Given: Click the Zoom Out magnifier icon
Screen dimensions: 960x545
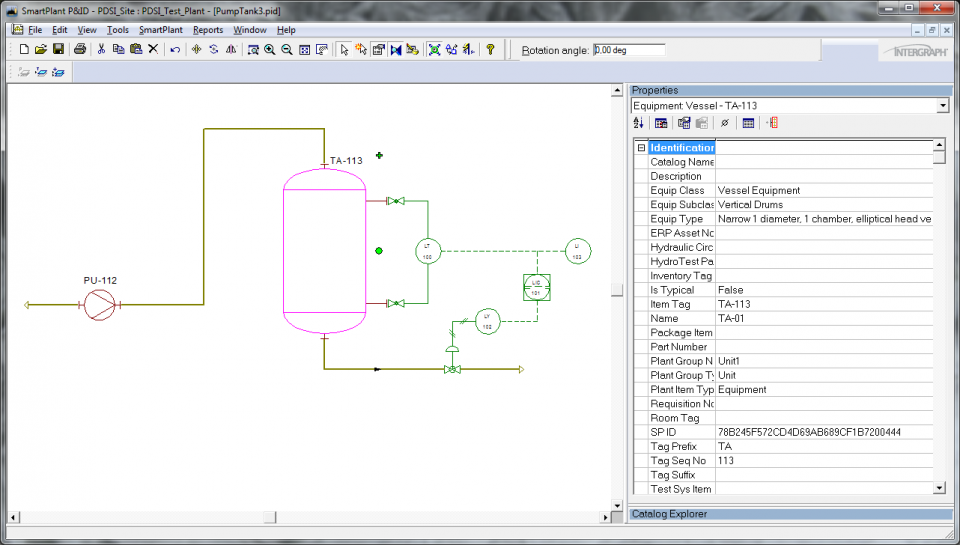Looking at the screenshot, I should 287,49.
